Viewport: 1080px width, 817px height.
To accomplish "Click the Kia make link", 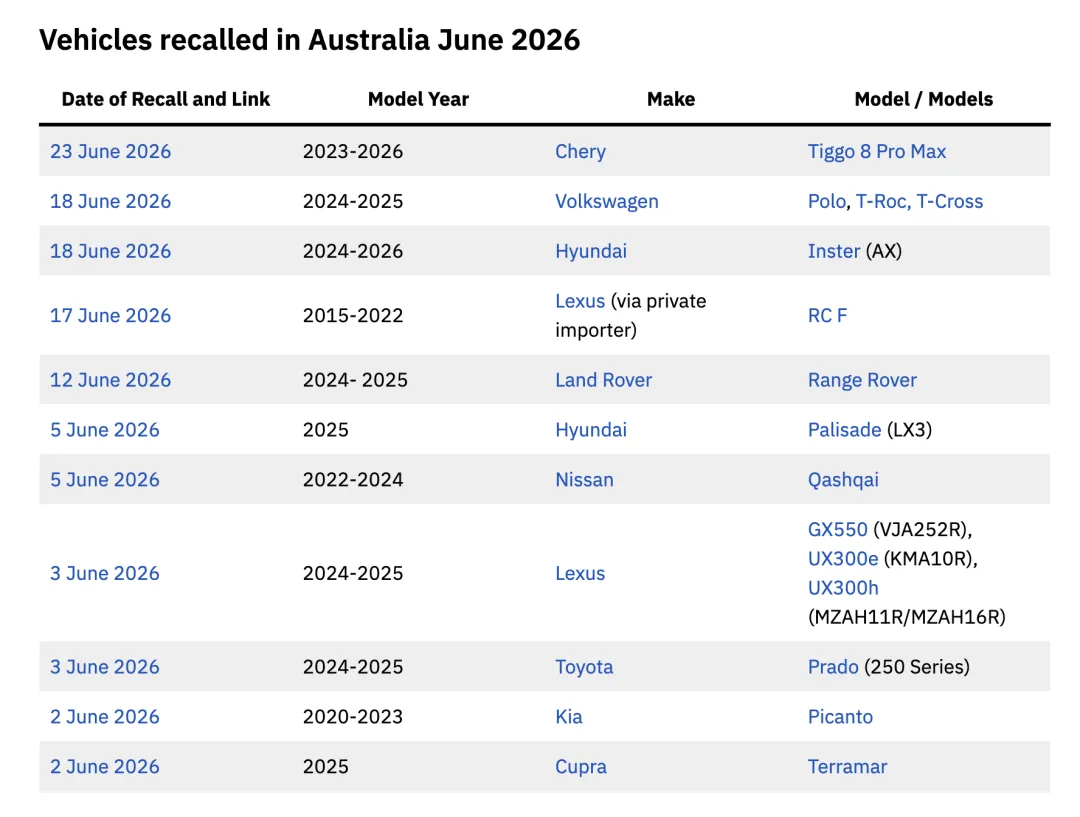I will click(x=569, y=716).
